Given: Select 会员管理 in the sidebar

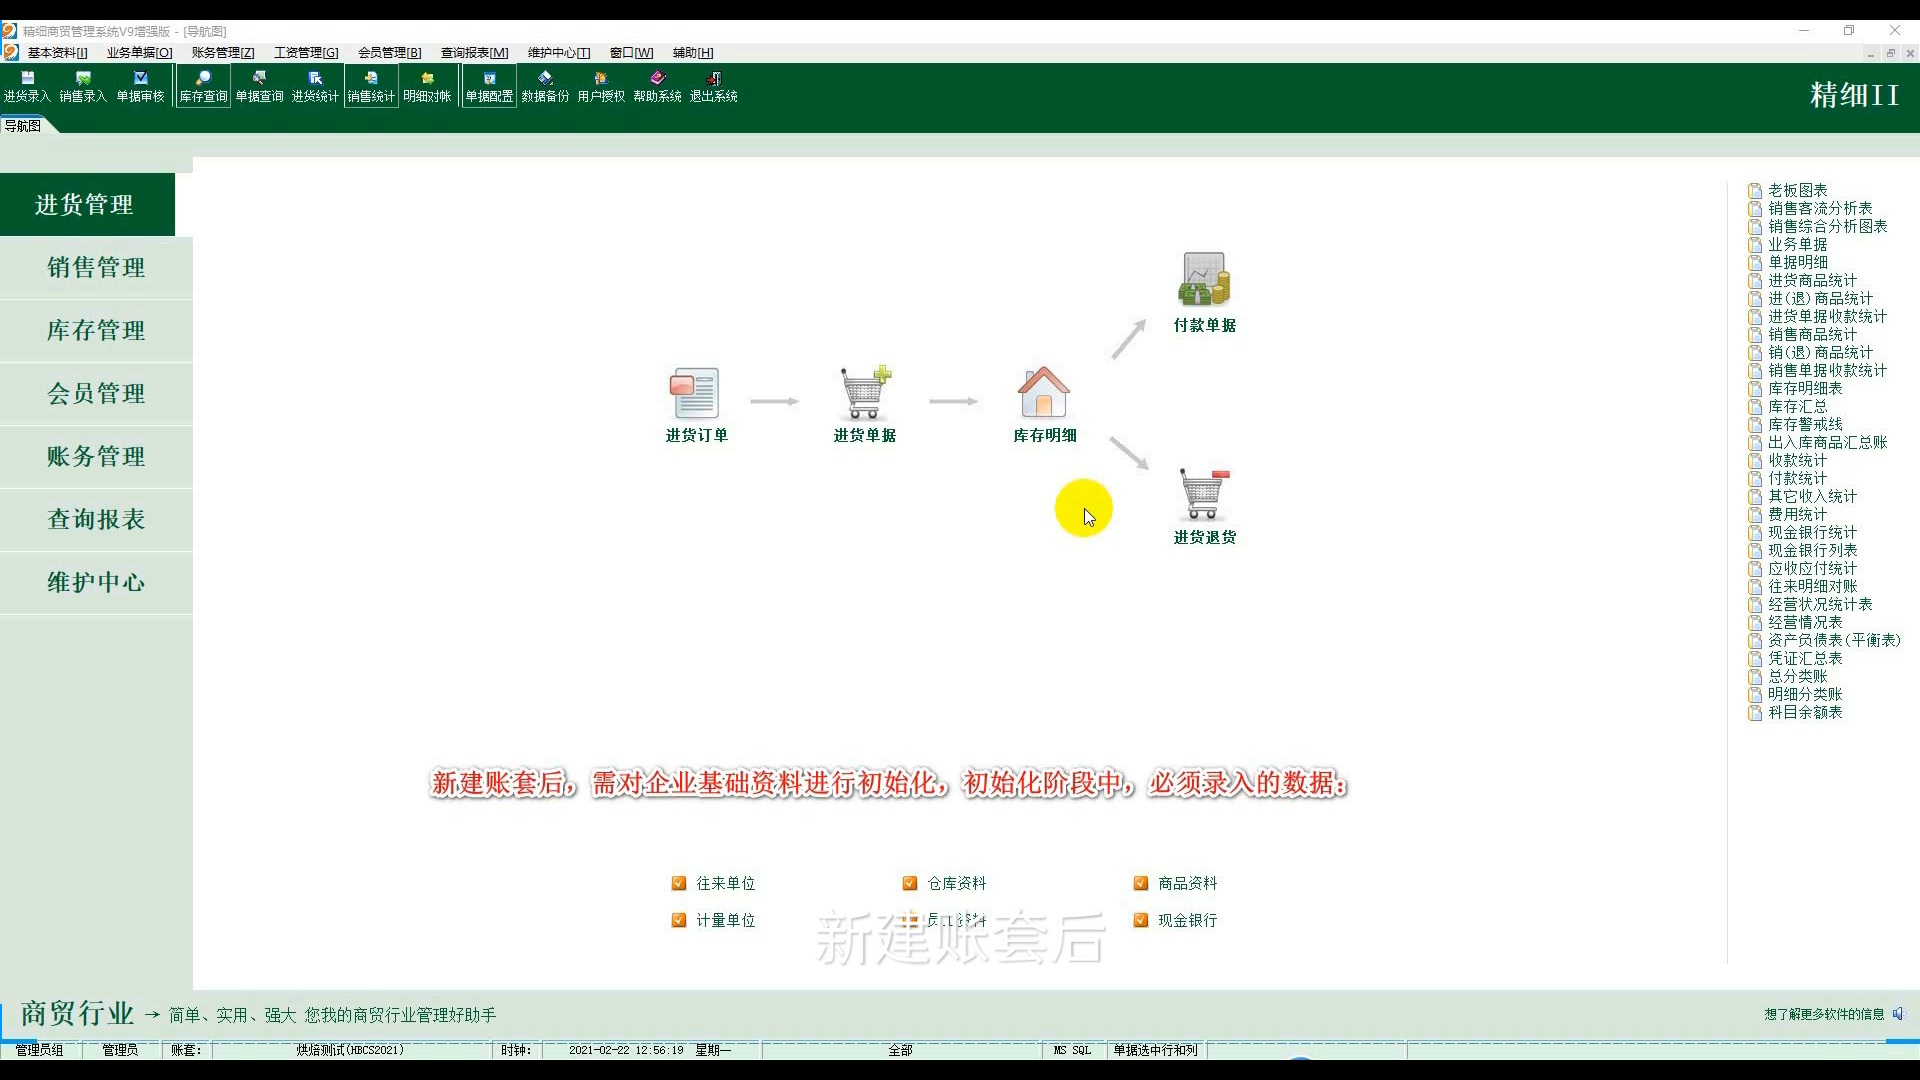Looking at the screenshot, I should (96, 393).
